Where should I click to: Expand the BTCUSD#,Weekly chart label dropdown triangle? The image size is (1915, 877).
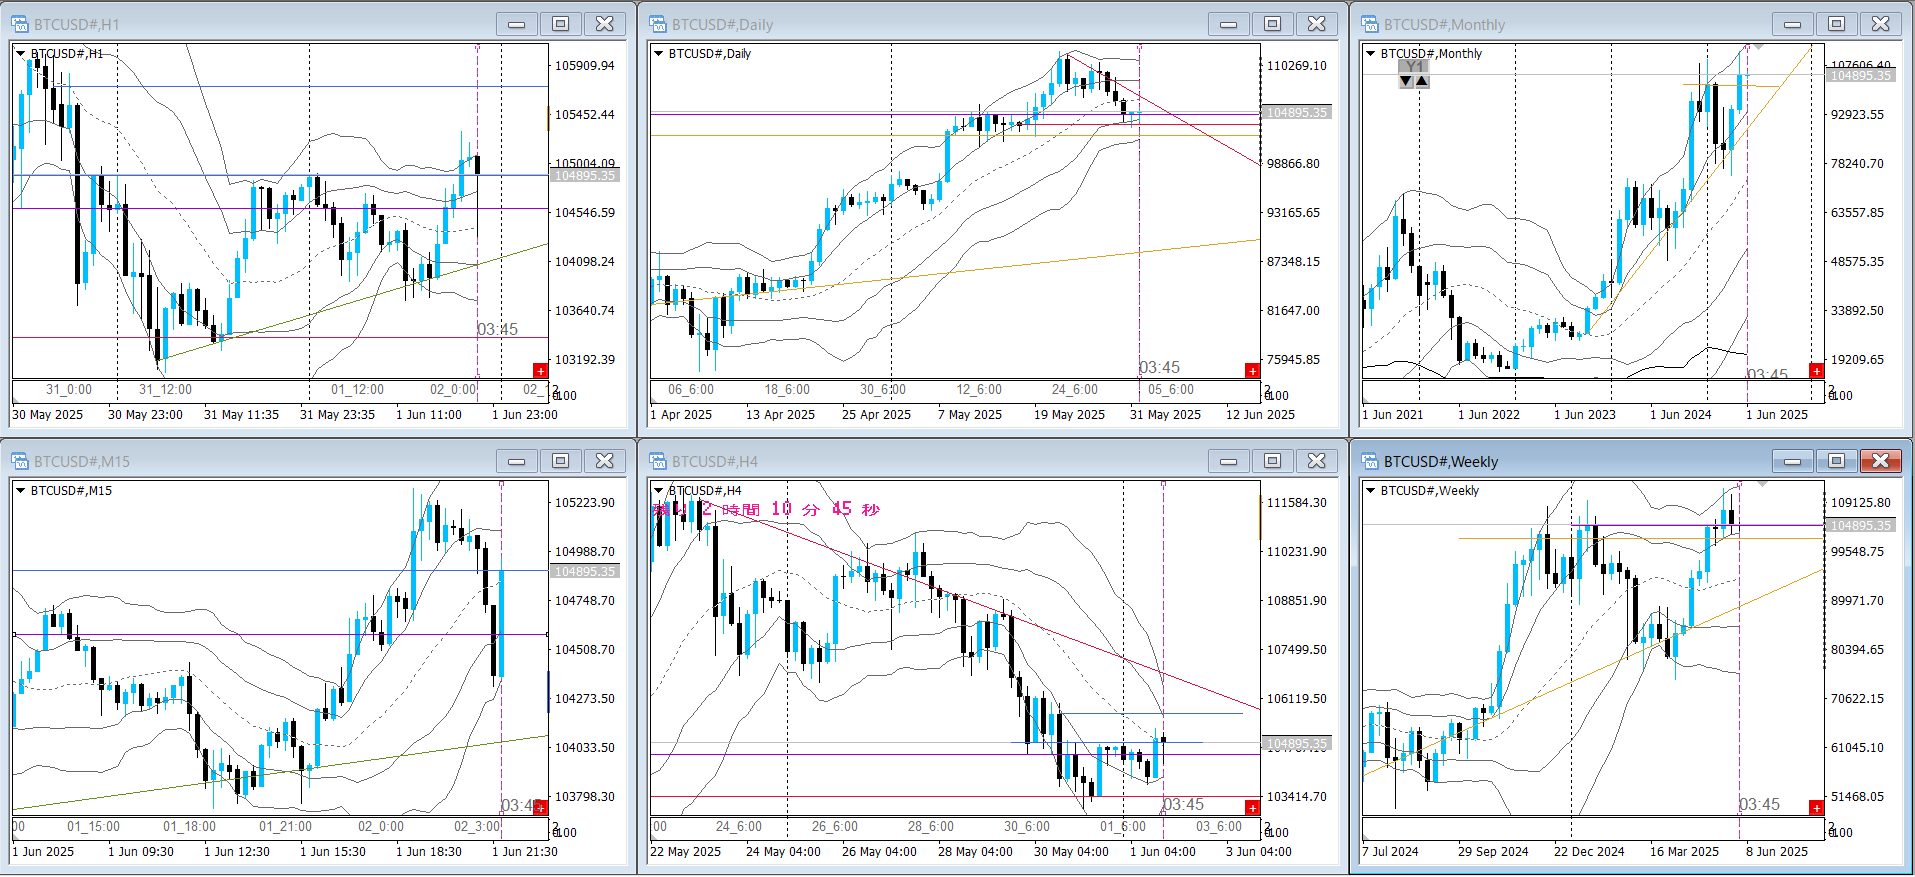pyautogui.click(x=1370, y=490)
